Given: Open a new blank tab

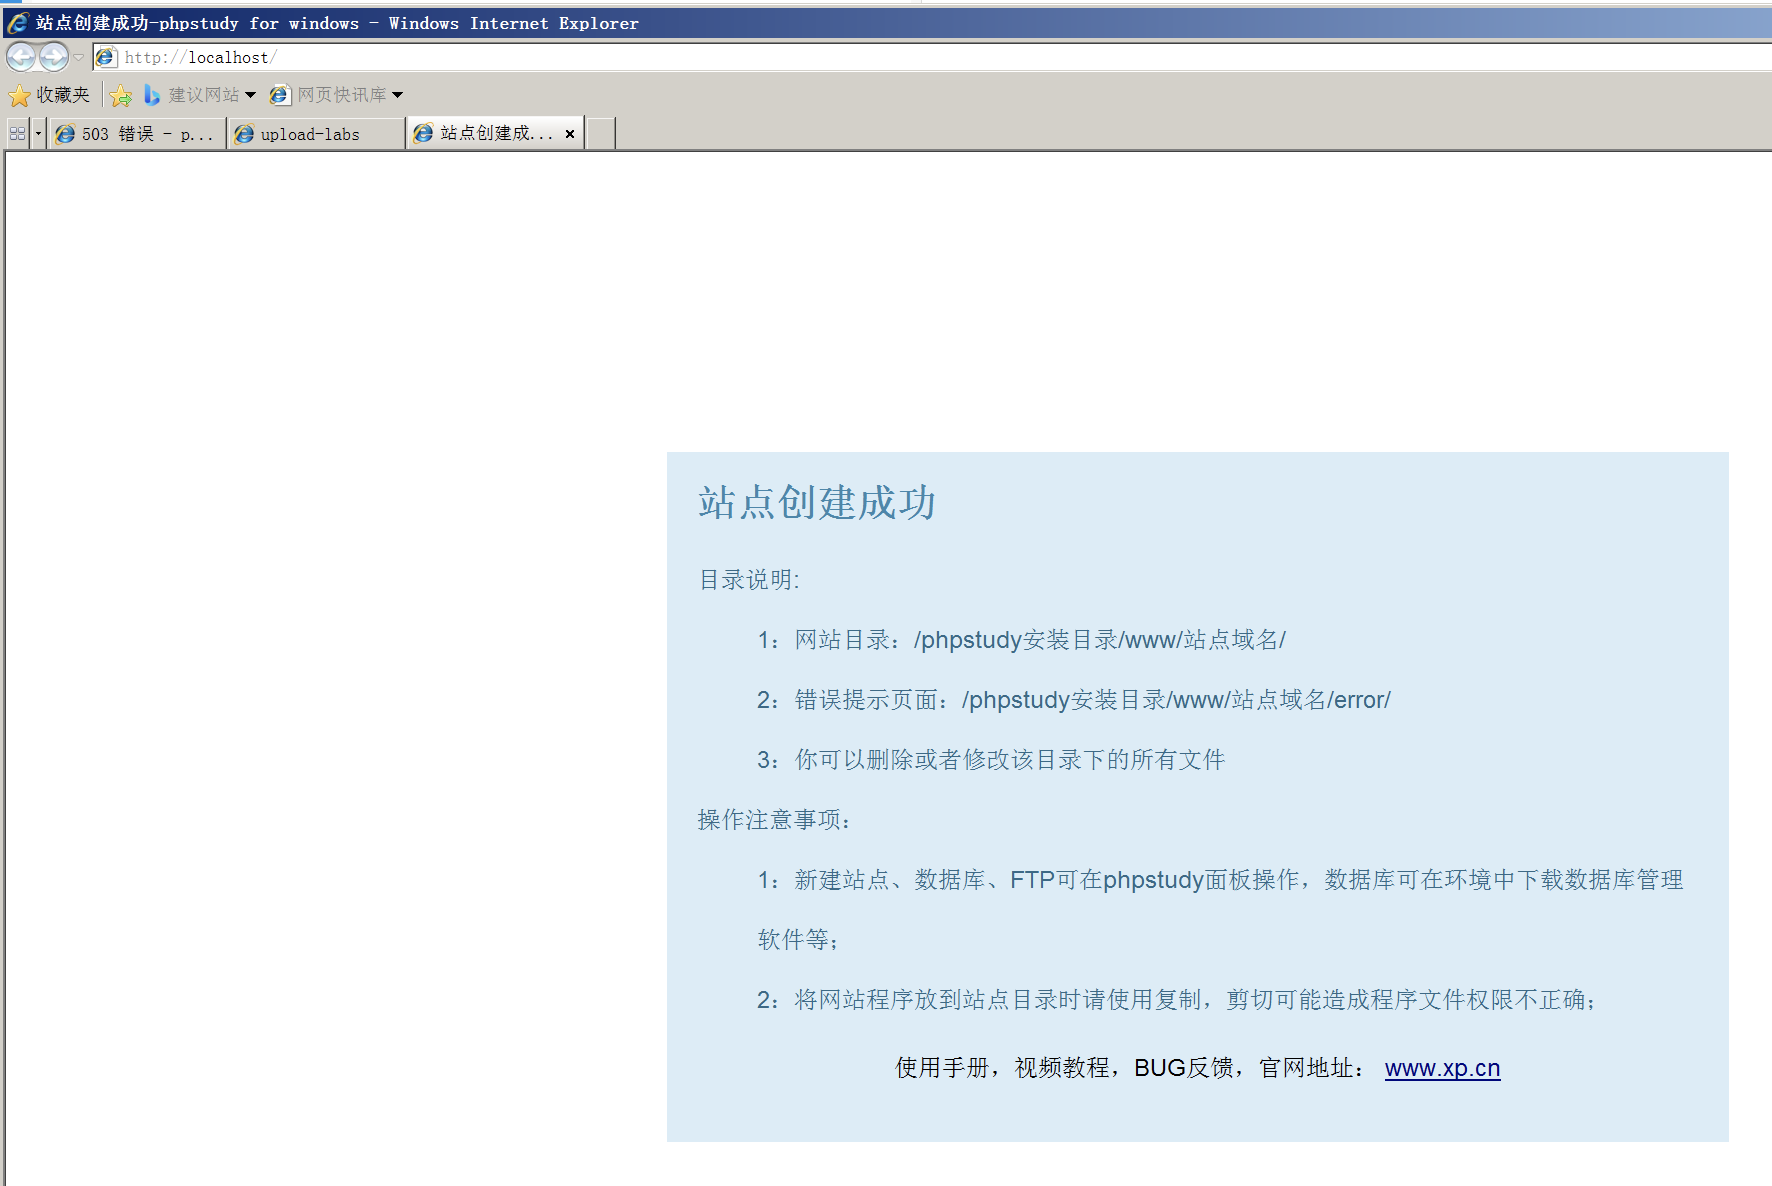Looking at the screenshot, I should [600, 133].
